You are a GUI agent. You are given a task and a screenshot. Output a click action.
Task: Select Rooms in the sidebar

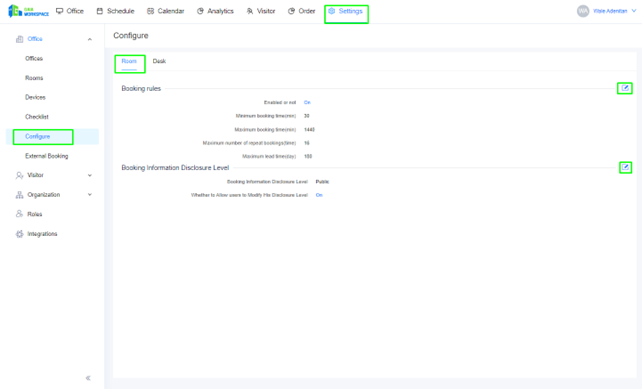(34, 78)
